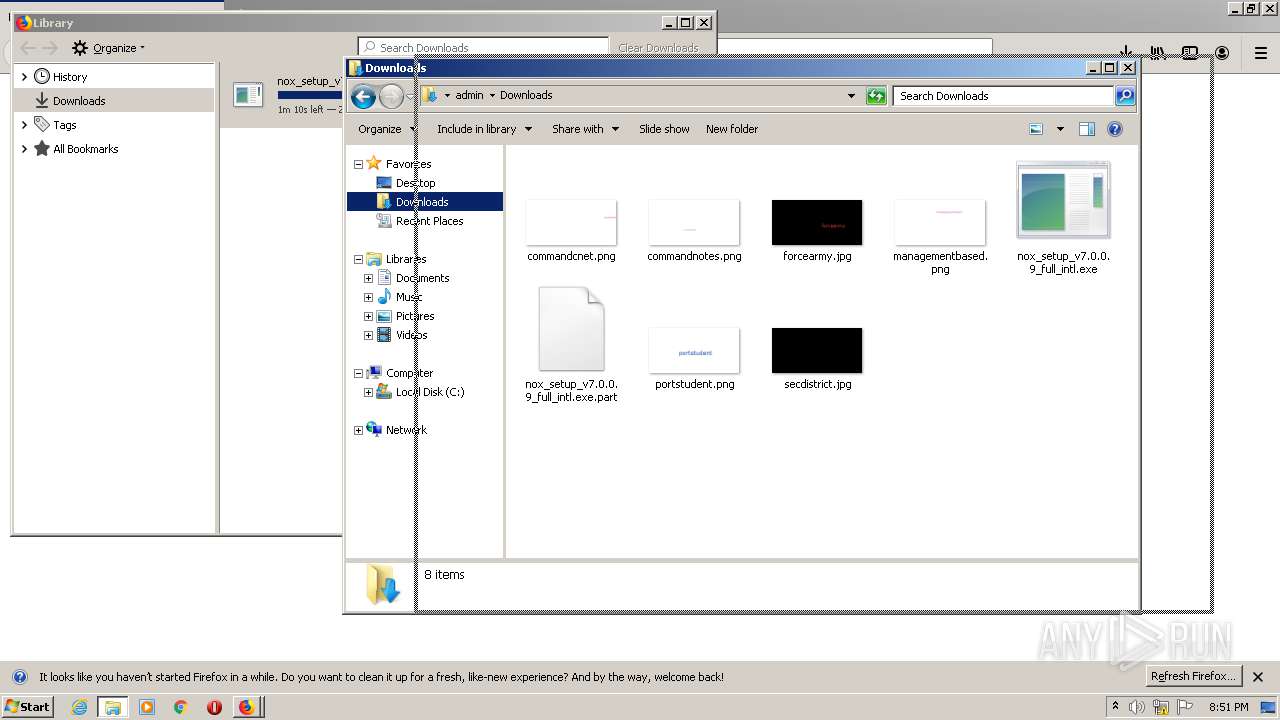Open Windows Explorer taskbar icon
Image resolution: width=1280 pixels, height=720 pixels.
tap(113, 707)
